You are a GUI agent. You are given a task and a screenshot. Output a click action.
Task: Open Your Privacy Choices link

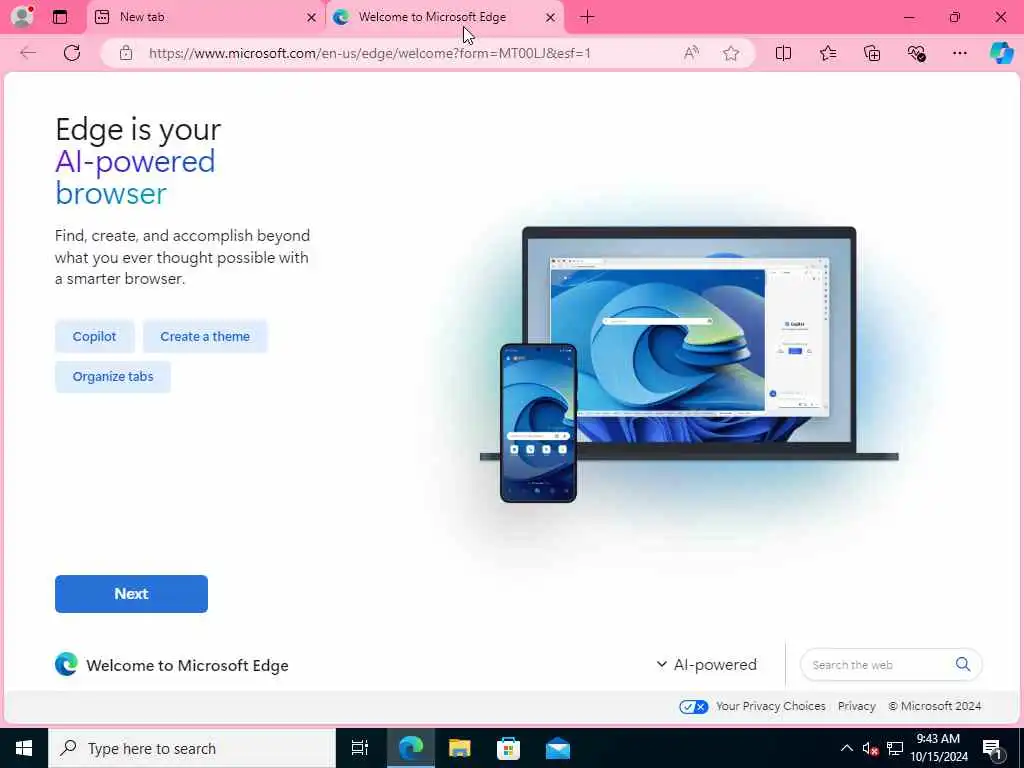771,706
